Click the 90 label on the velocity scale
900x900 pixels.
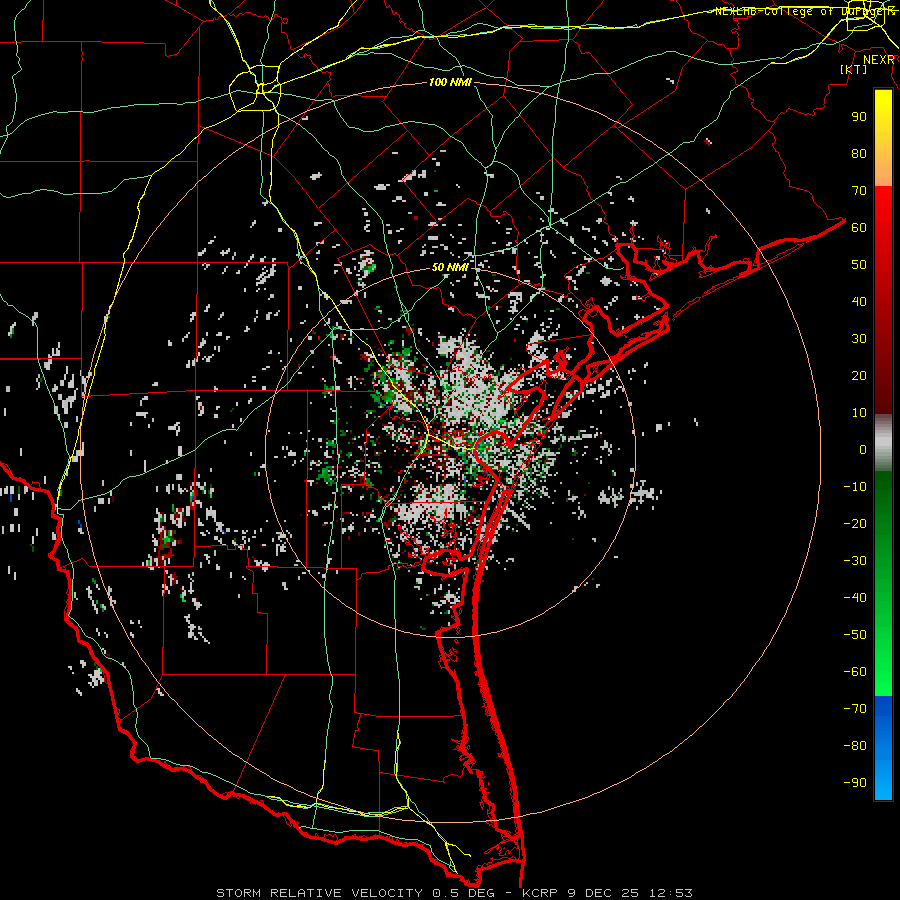click(x=859, y=117)
